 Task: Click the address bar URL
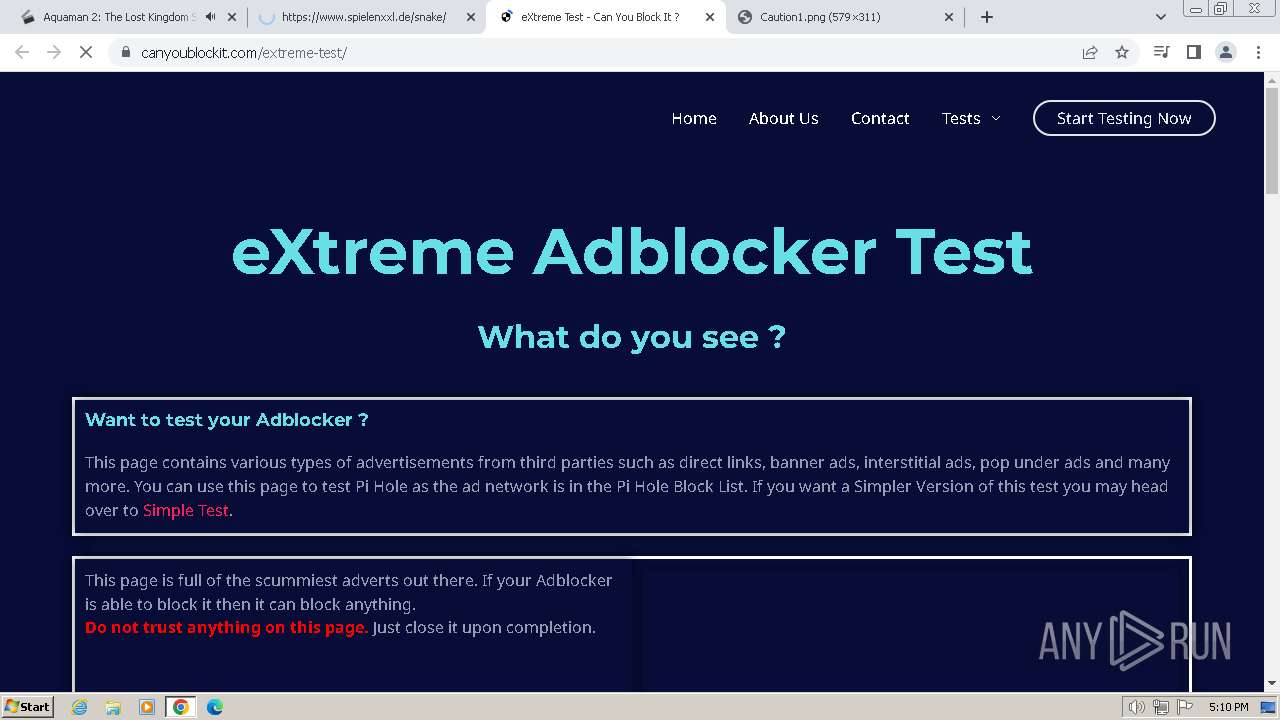[x=244, y=52]
